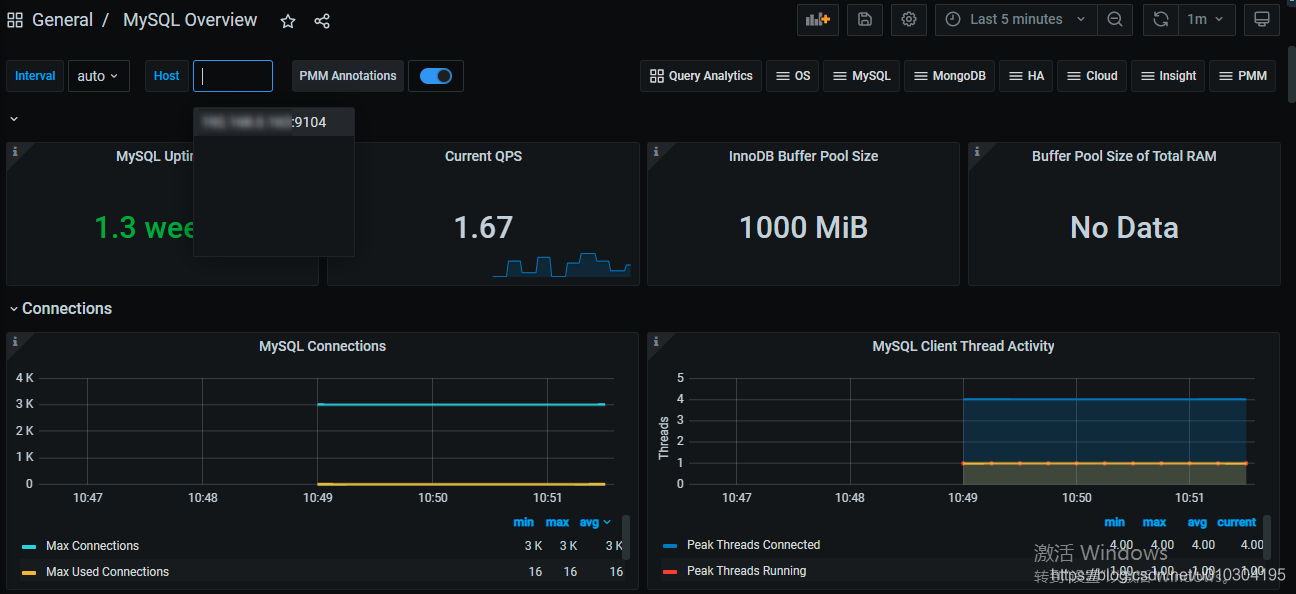The height and width of the screenshot is (594, 1296).
Task: Select the :9104 host option
Action: tap(274, 122)
